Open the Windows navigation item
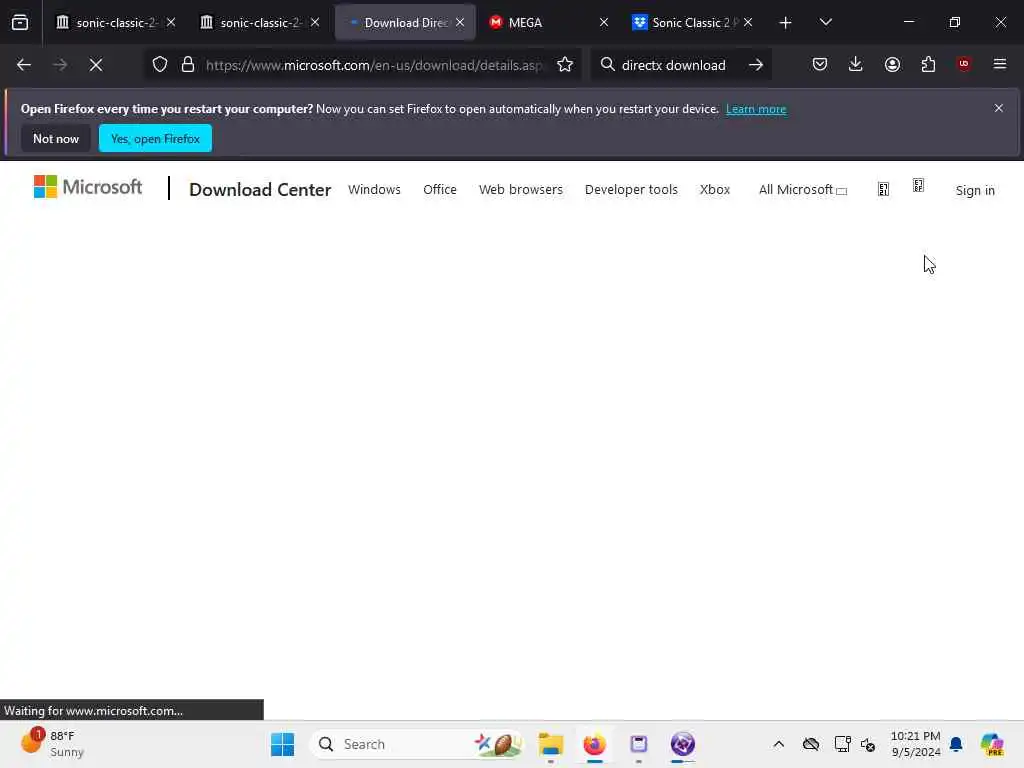This screenshot has height=768, width=1024. click(374, 189)
